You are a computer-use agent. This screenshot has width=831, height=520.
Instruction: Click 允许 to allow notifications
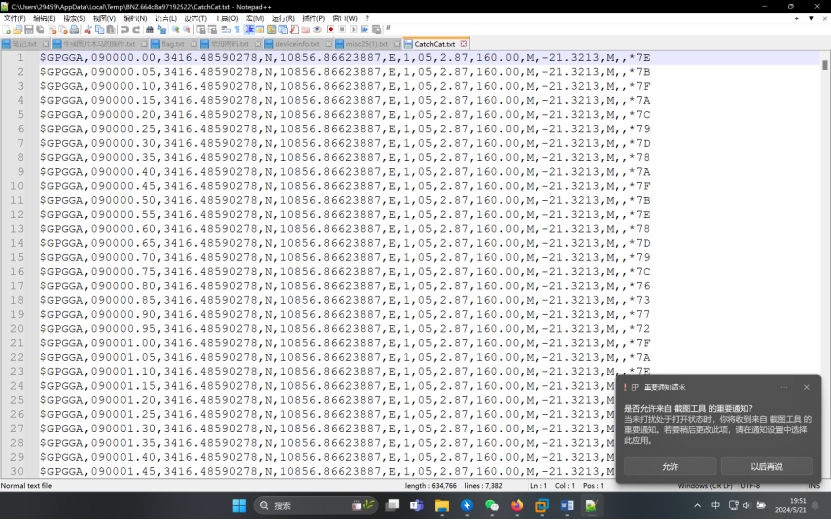(x=670, y=467)
